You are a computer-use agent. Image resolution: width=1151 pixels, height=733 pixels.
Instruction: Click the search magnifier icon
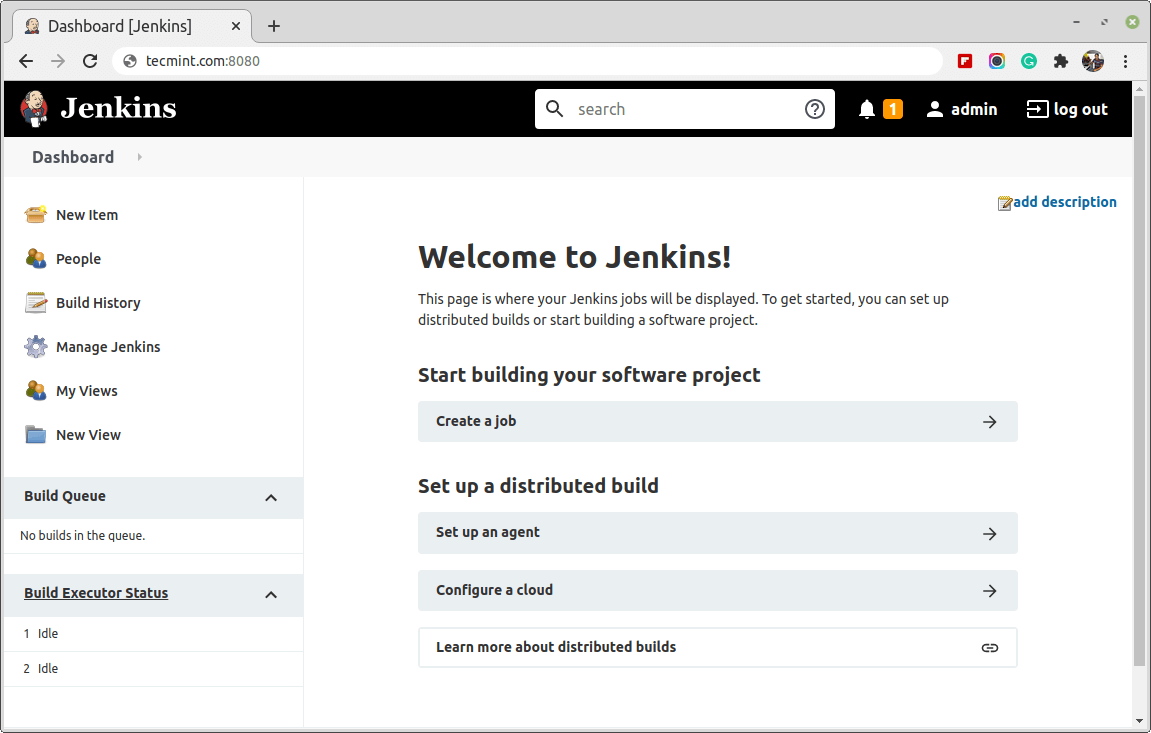[555, 109]
